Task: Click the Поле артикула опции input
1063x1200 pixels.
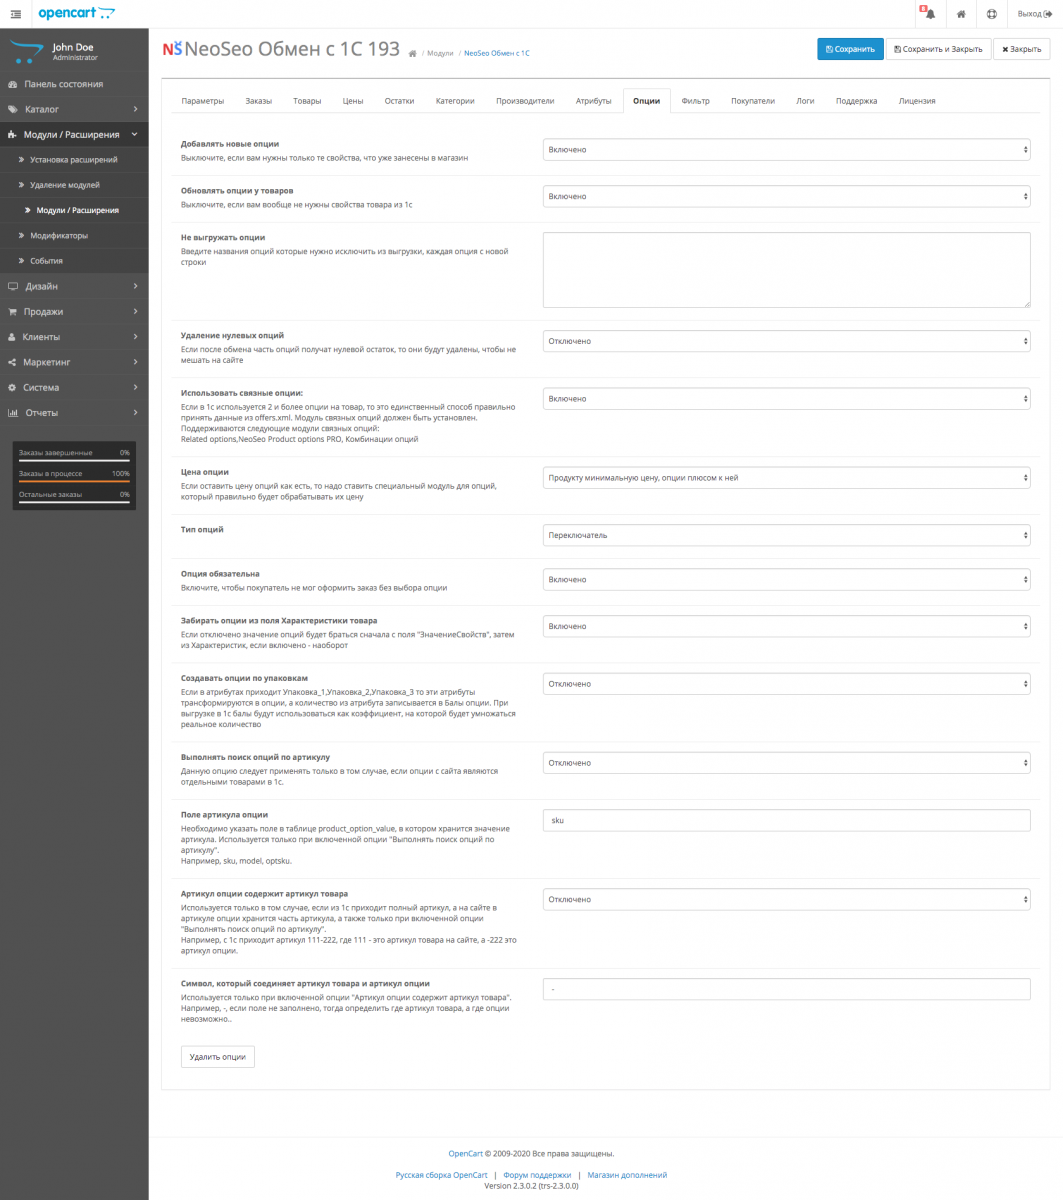Action: tap(786, 820)
